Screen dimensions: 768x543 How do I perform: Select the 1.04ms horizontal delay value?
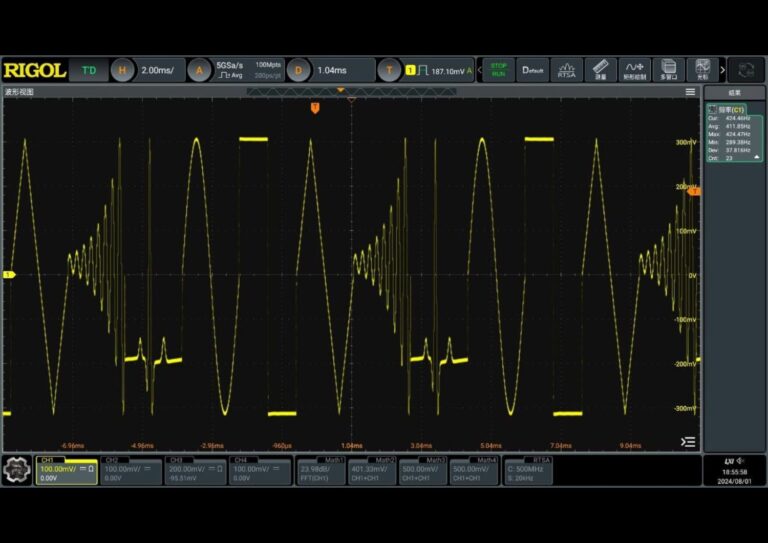pos(332,71)
